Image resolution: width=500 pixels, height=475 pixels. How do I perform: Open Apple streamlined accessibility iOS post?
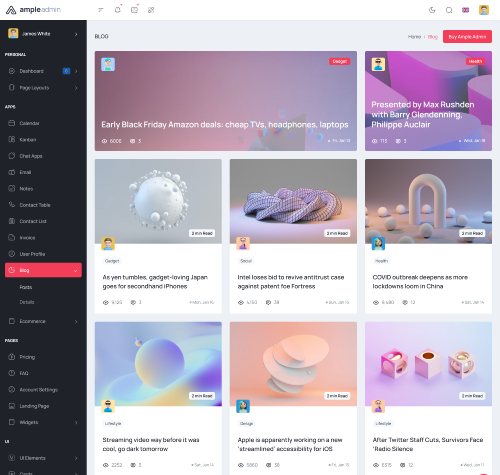pyautogui.click(x=290, y=444)
